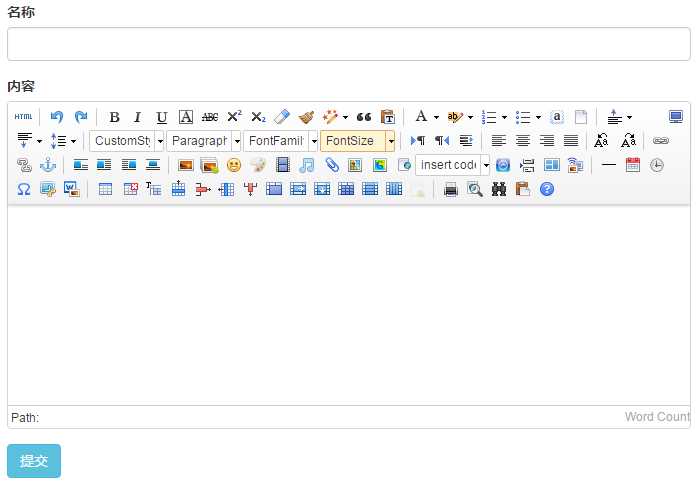Insert a hyperlink with chain icon

[x=661, y=141]
